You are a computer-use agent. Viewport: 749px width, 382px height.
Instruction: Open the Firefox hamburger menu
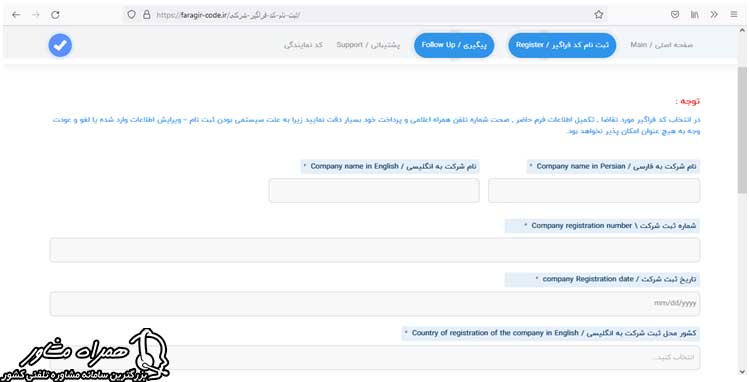click(734, 15)
